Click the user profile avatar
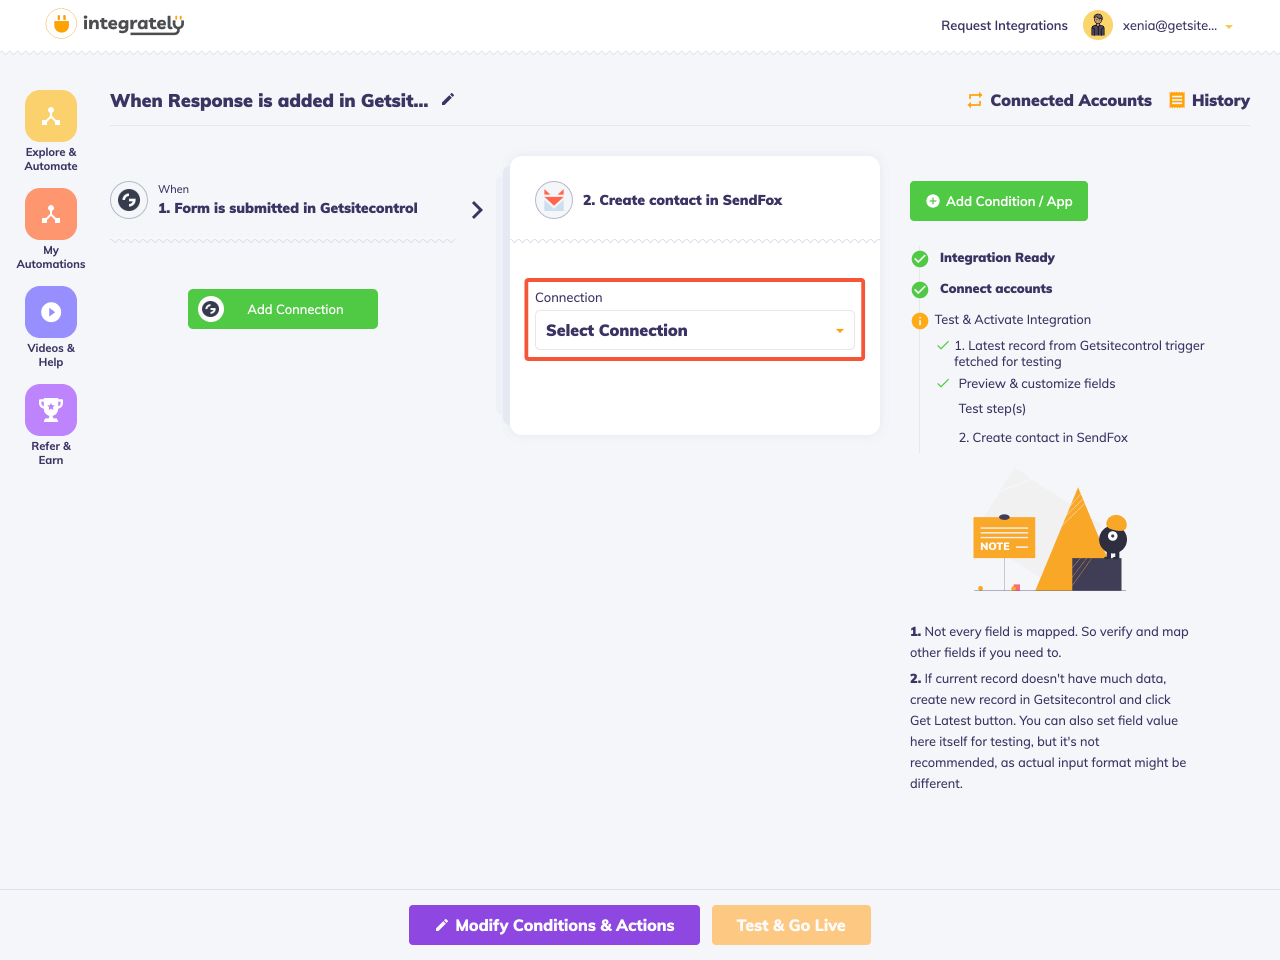 tap(1098, 25)
